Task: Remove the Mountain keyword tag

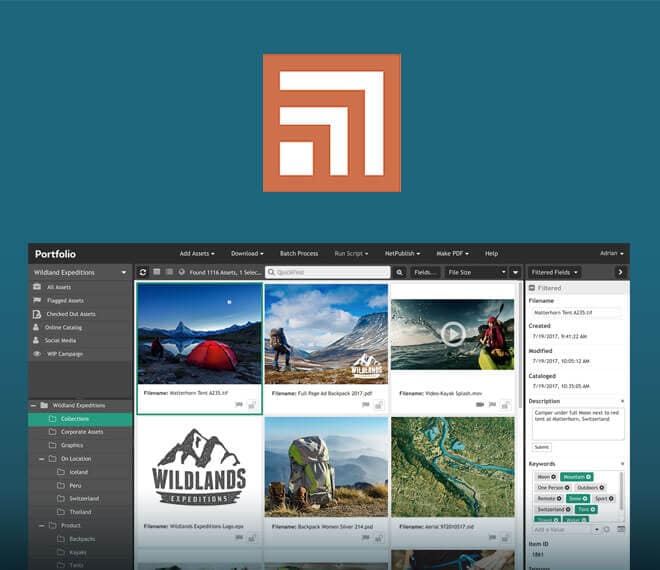Action: point(588,477)
